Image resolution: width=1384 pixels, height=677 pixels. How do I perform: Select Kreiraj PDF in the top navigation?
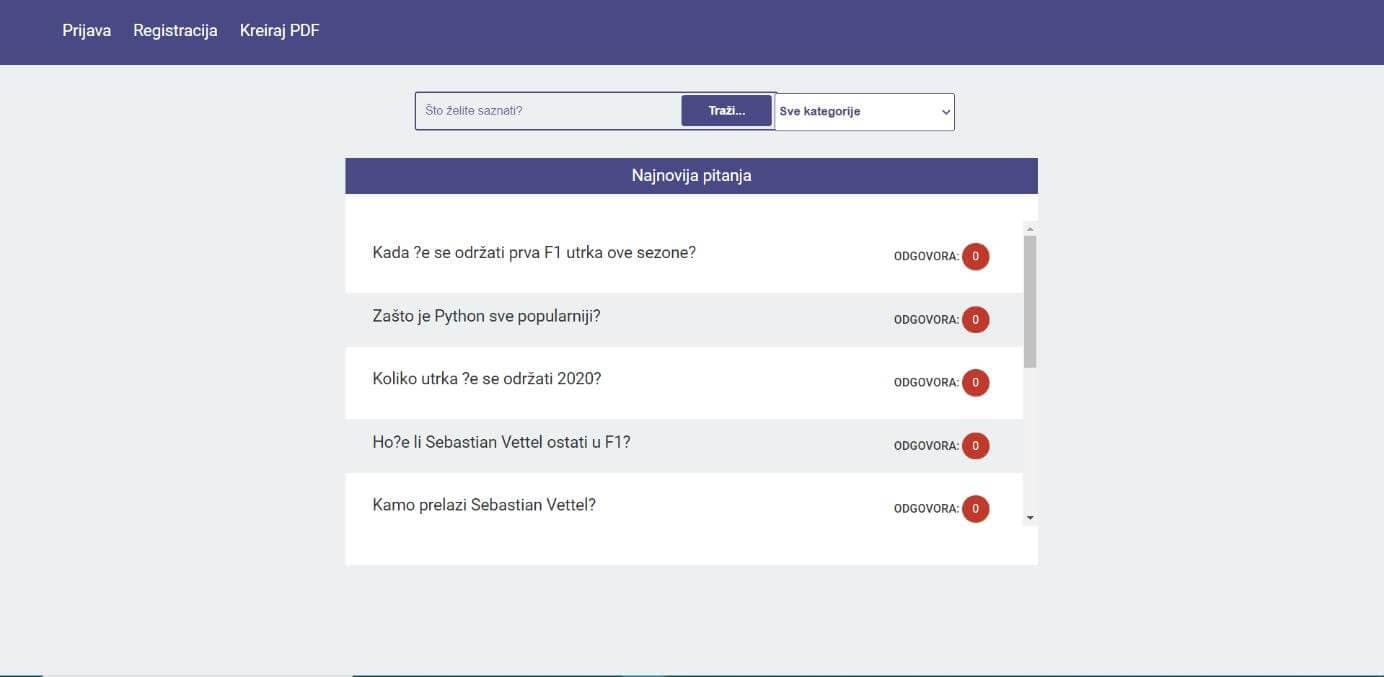(280, 31)
